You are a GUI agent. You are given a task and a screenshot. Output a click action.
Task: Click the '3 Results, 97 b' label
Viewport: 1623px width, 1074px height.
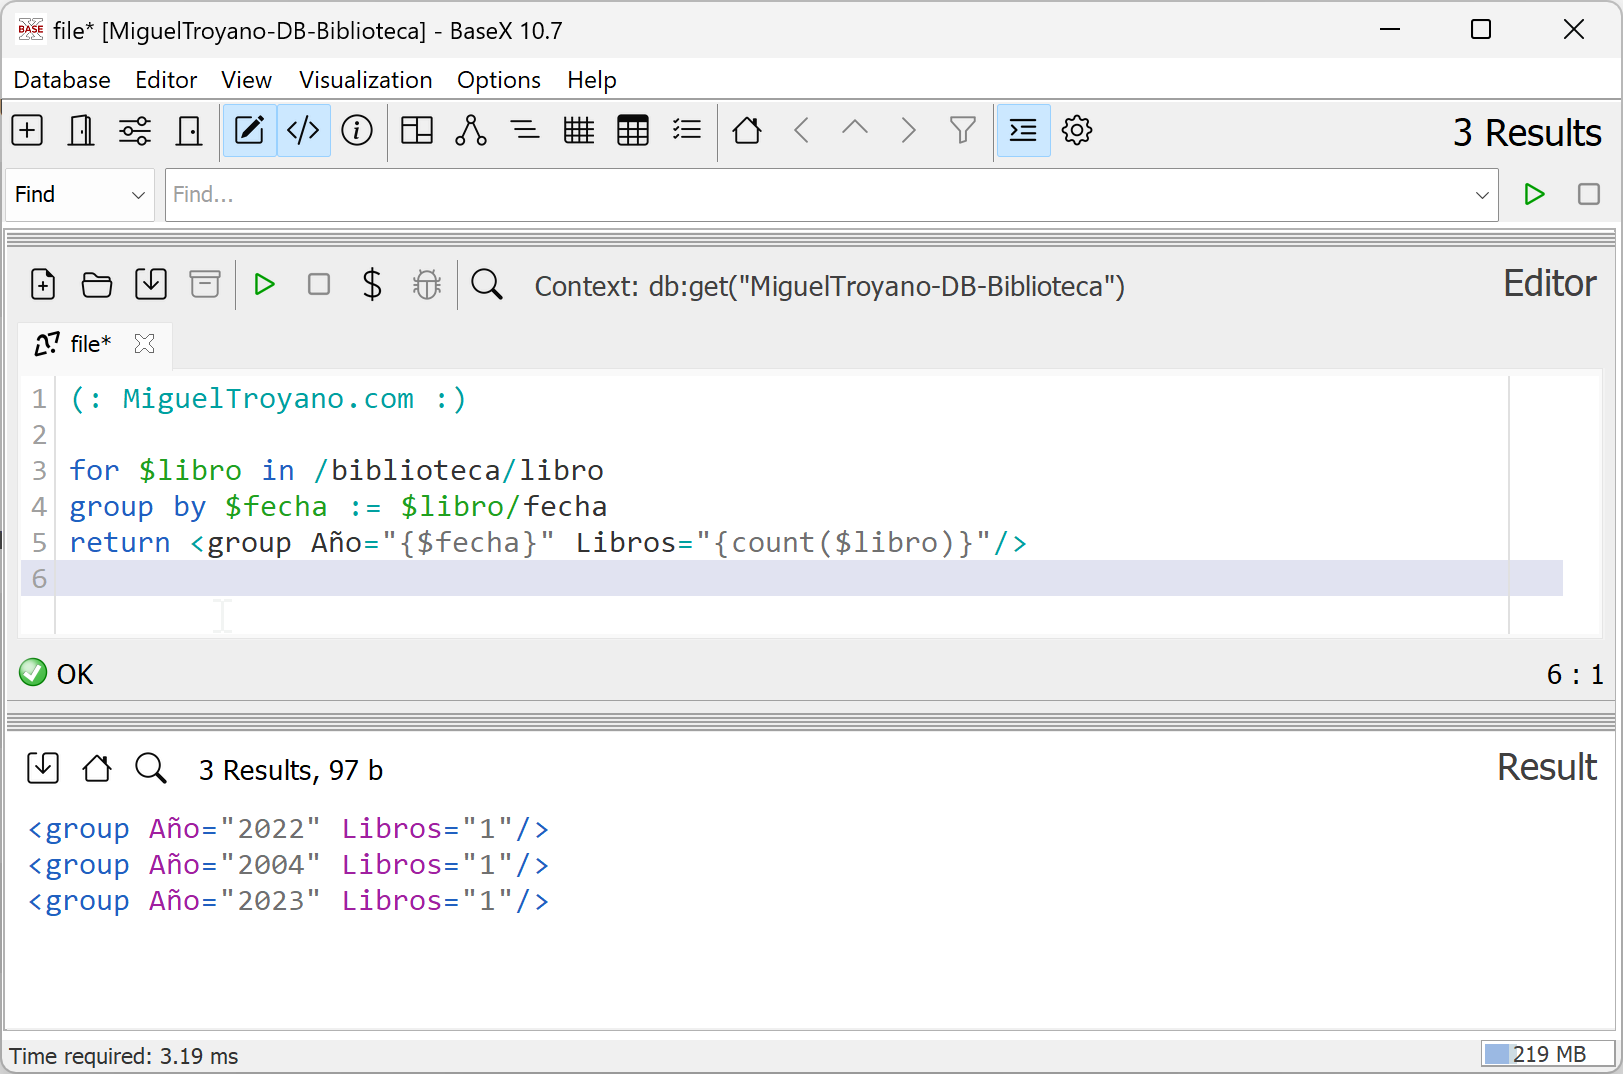(290, 770)
